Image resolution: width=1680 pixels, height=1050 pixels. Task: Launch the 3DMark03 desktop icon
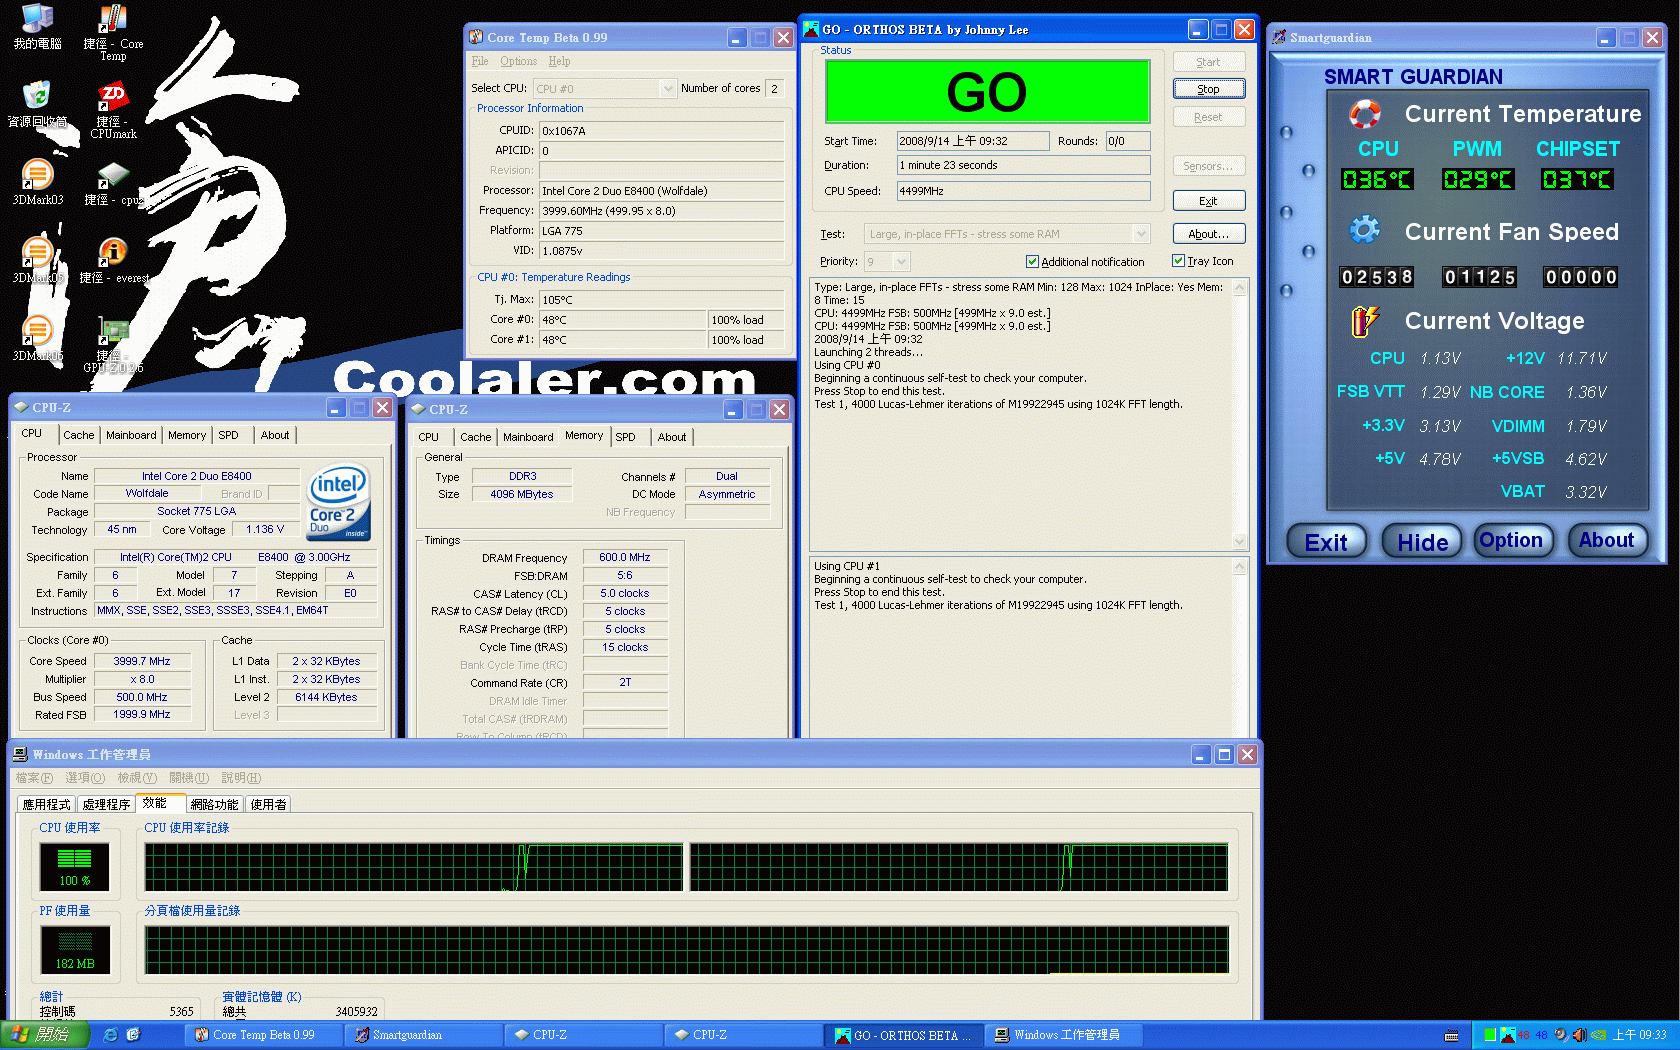pos(37,180)
